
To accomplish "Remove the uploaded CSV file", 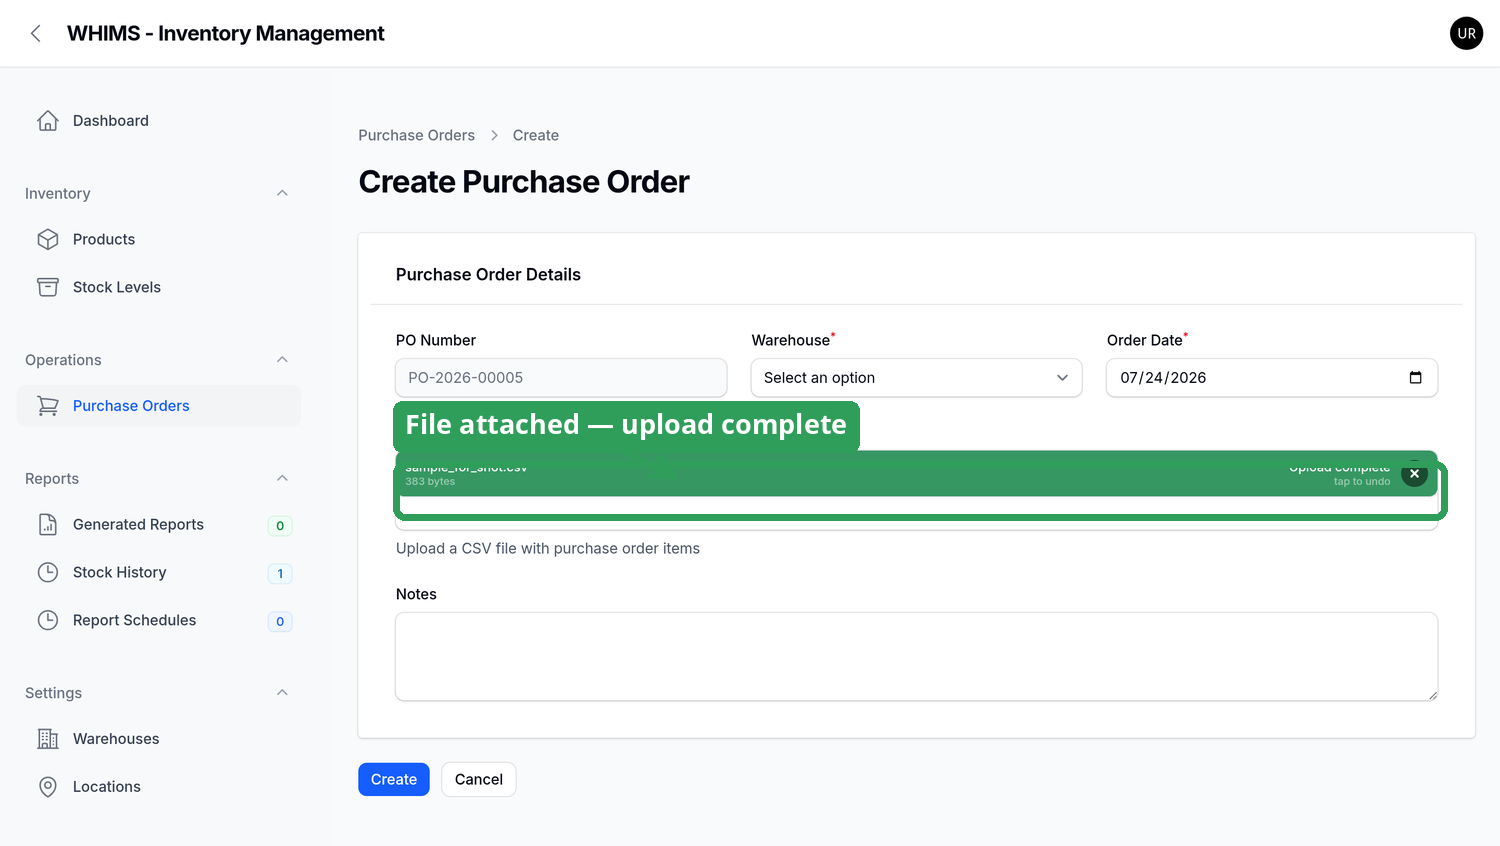I will coord(1414,474).
